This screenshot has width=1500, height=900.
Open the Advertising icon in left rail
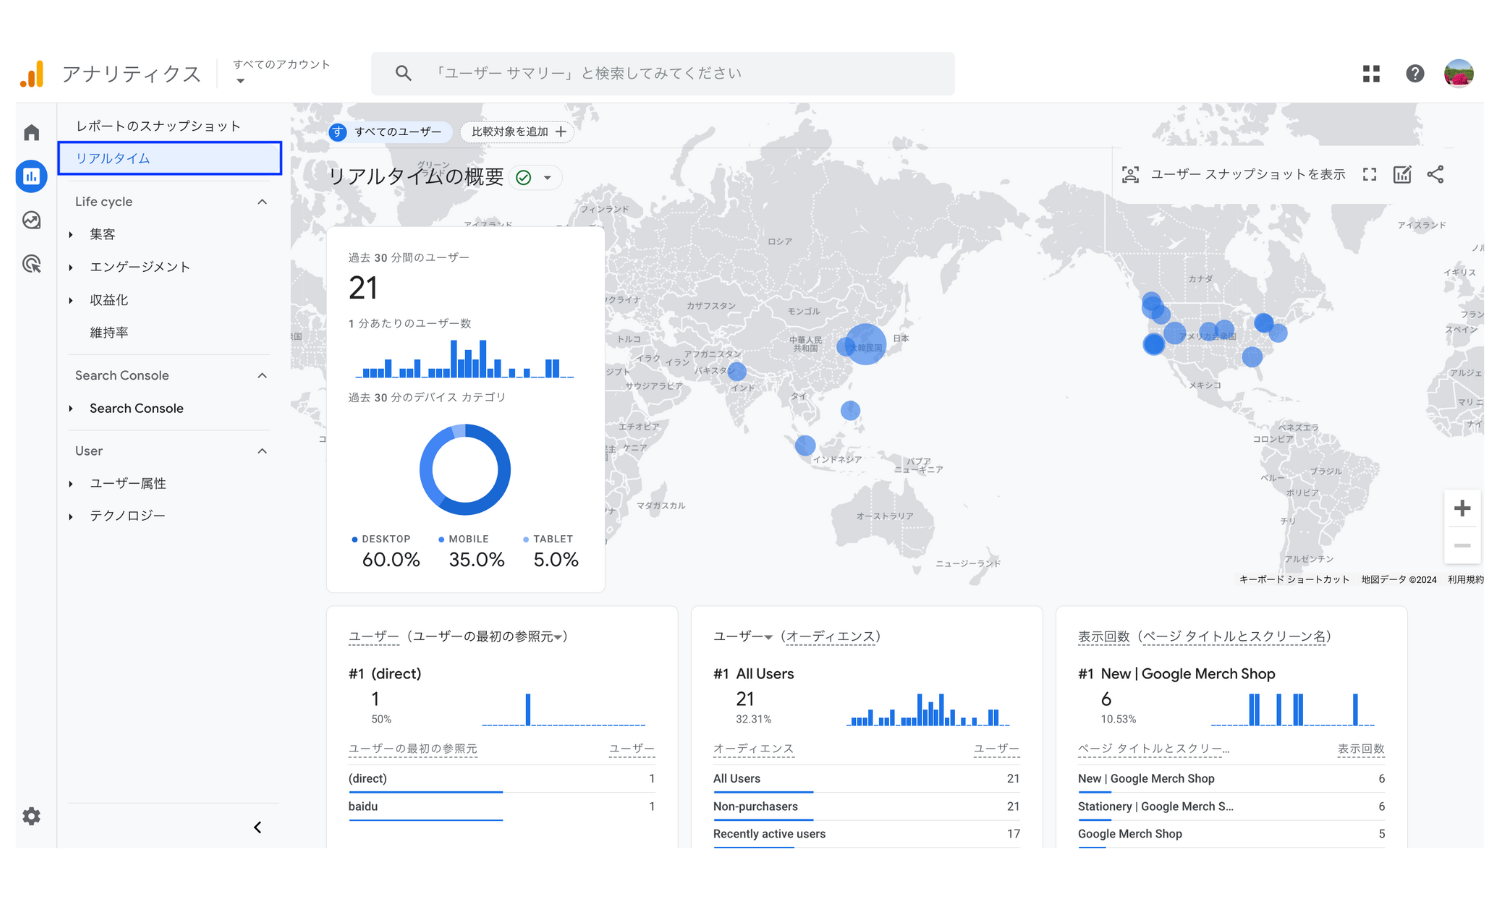click(32, 264)
